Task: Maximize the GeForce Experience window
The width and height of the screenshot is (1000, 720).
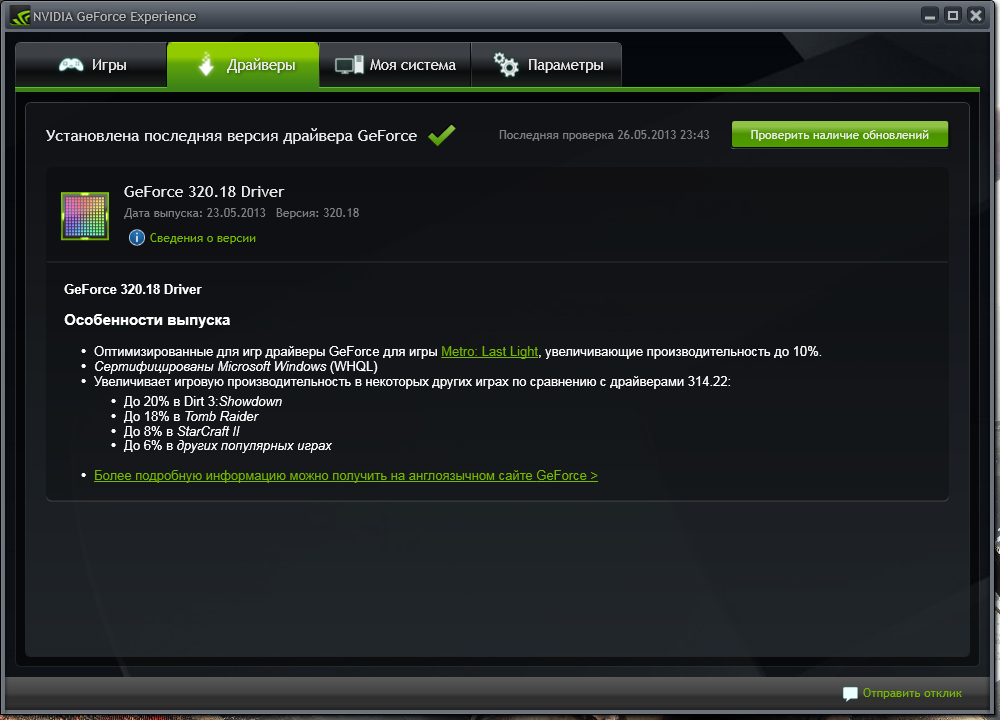Action: coord(953,15)
